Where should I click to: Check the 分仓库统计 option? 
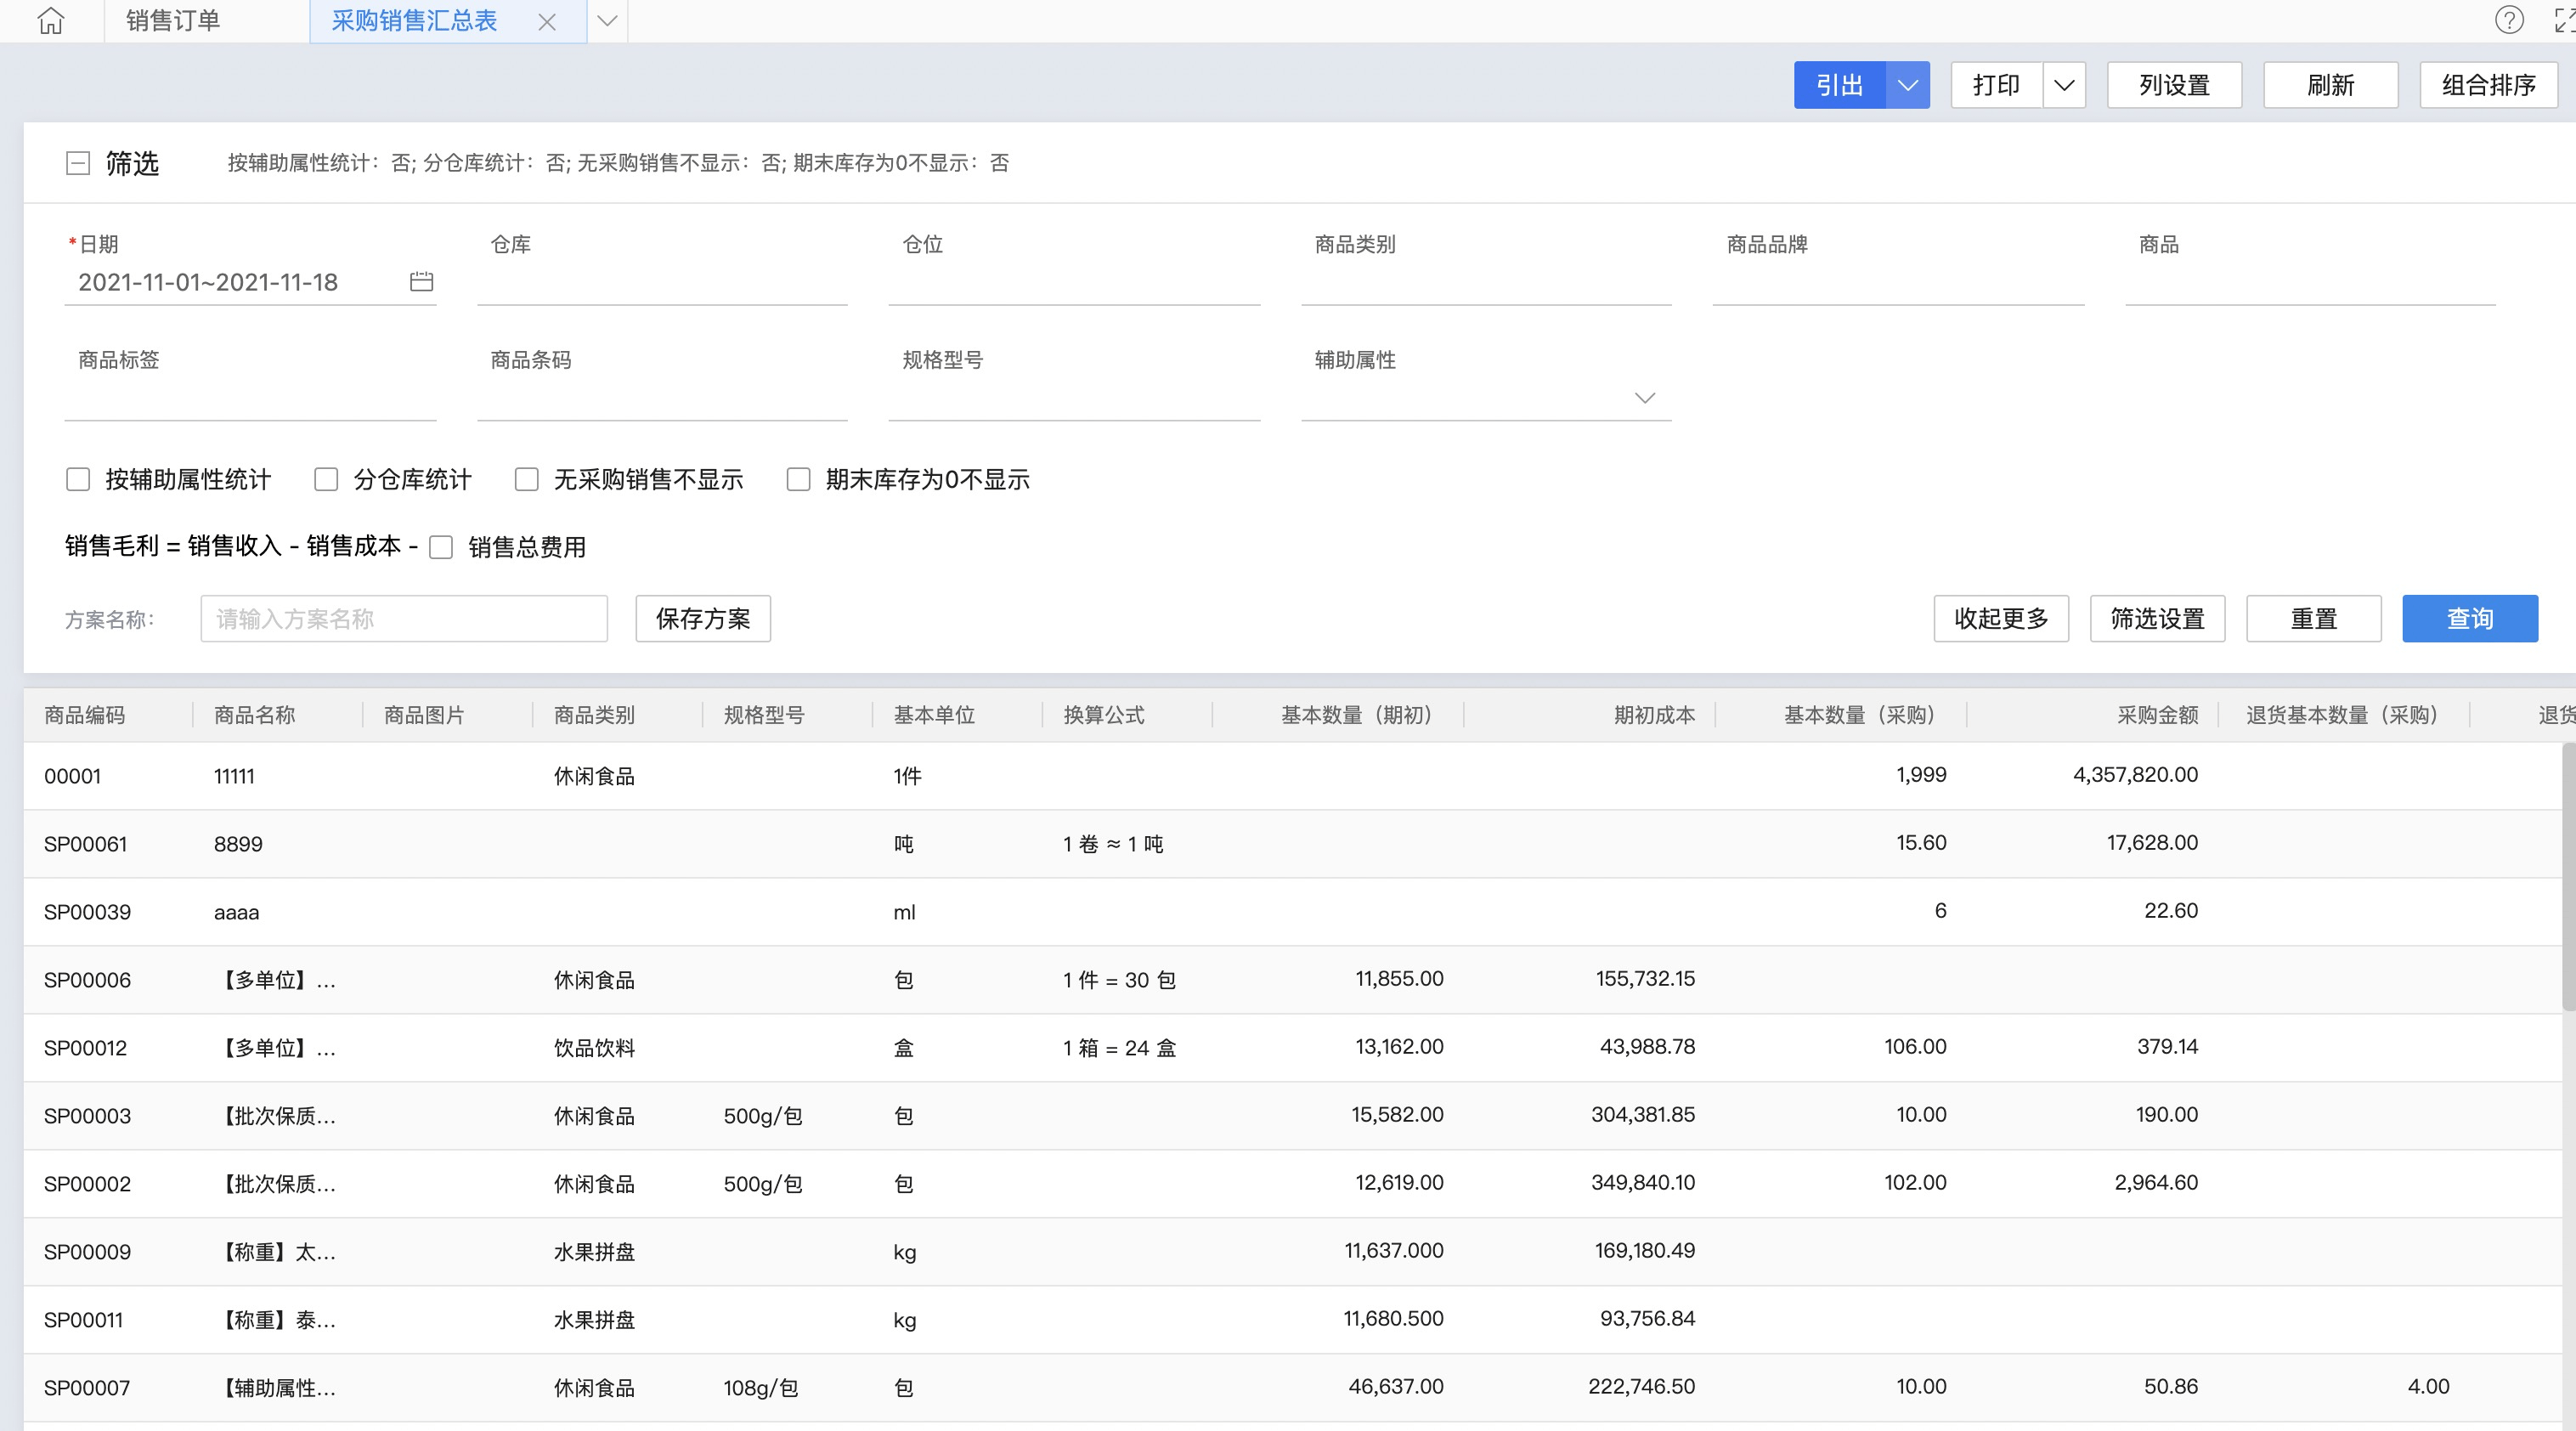(326, 480)
